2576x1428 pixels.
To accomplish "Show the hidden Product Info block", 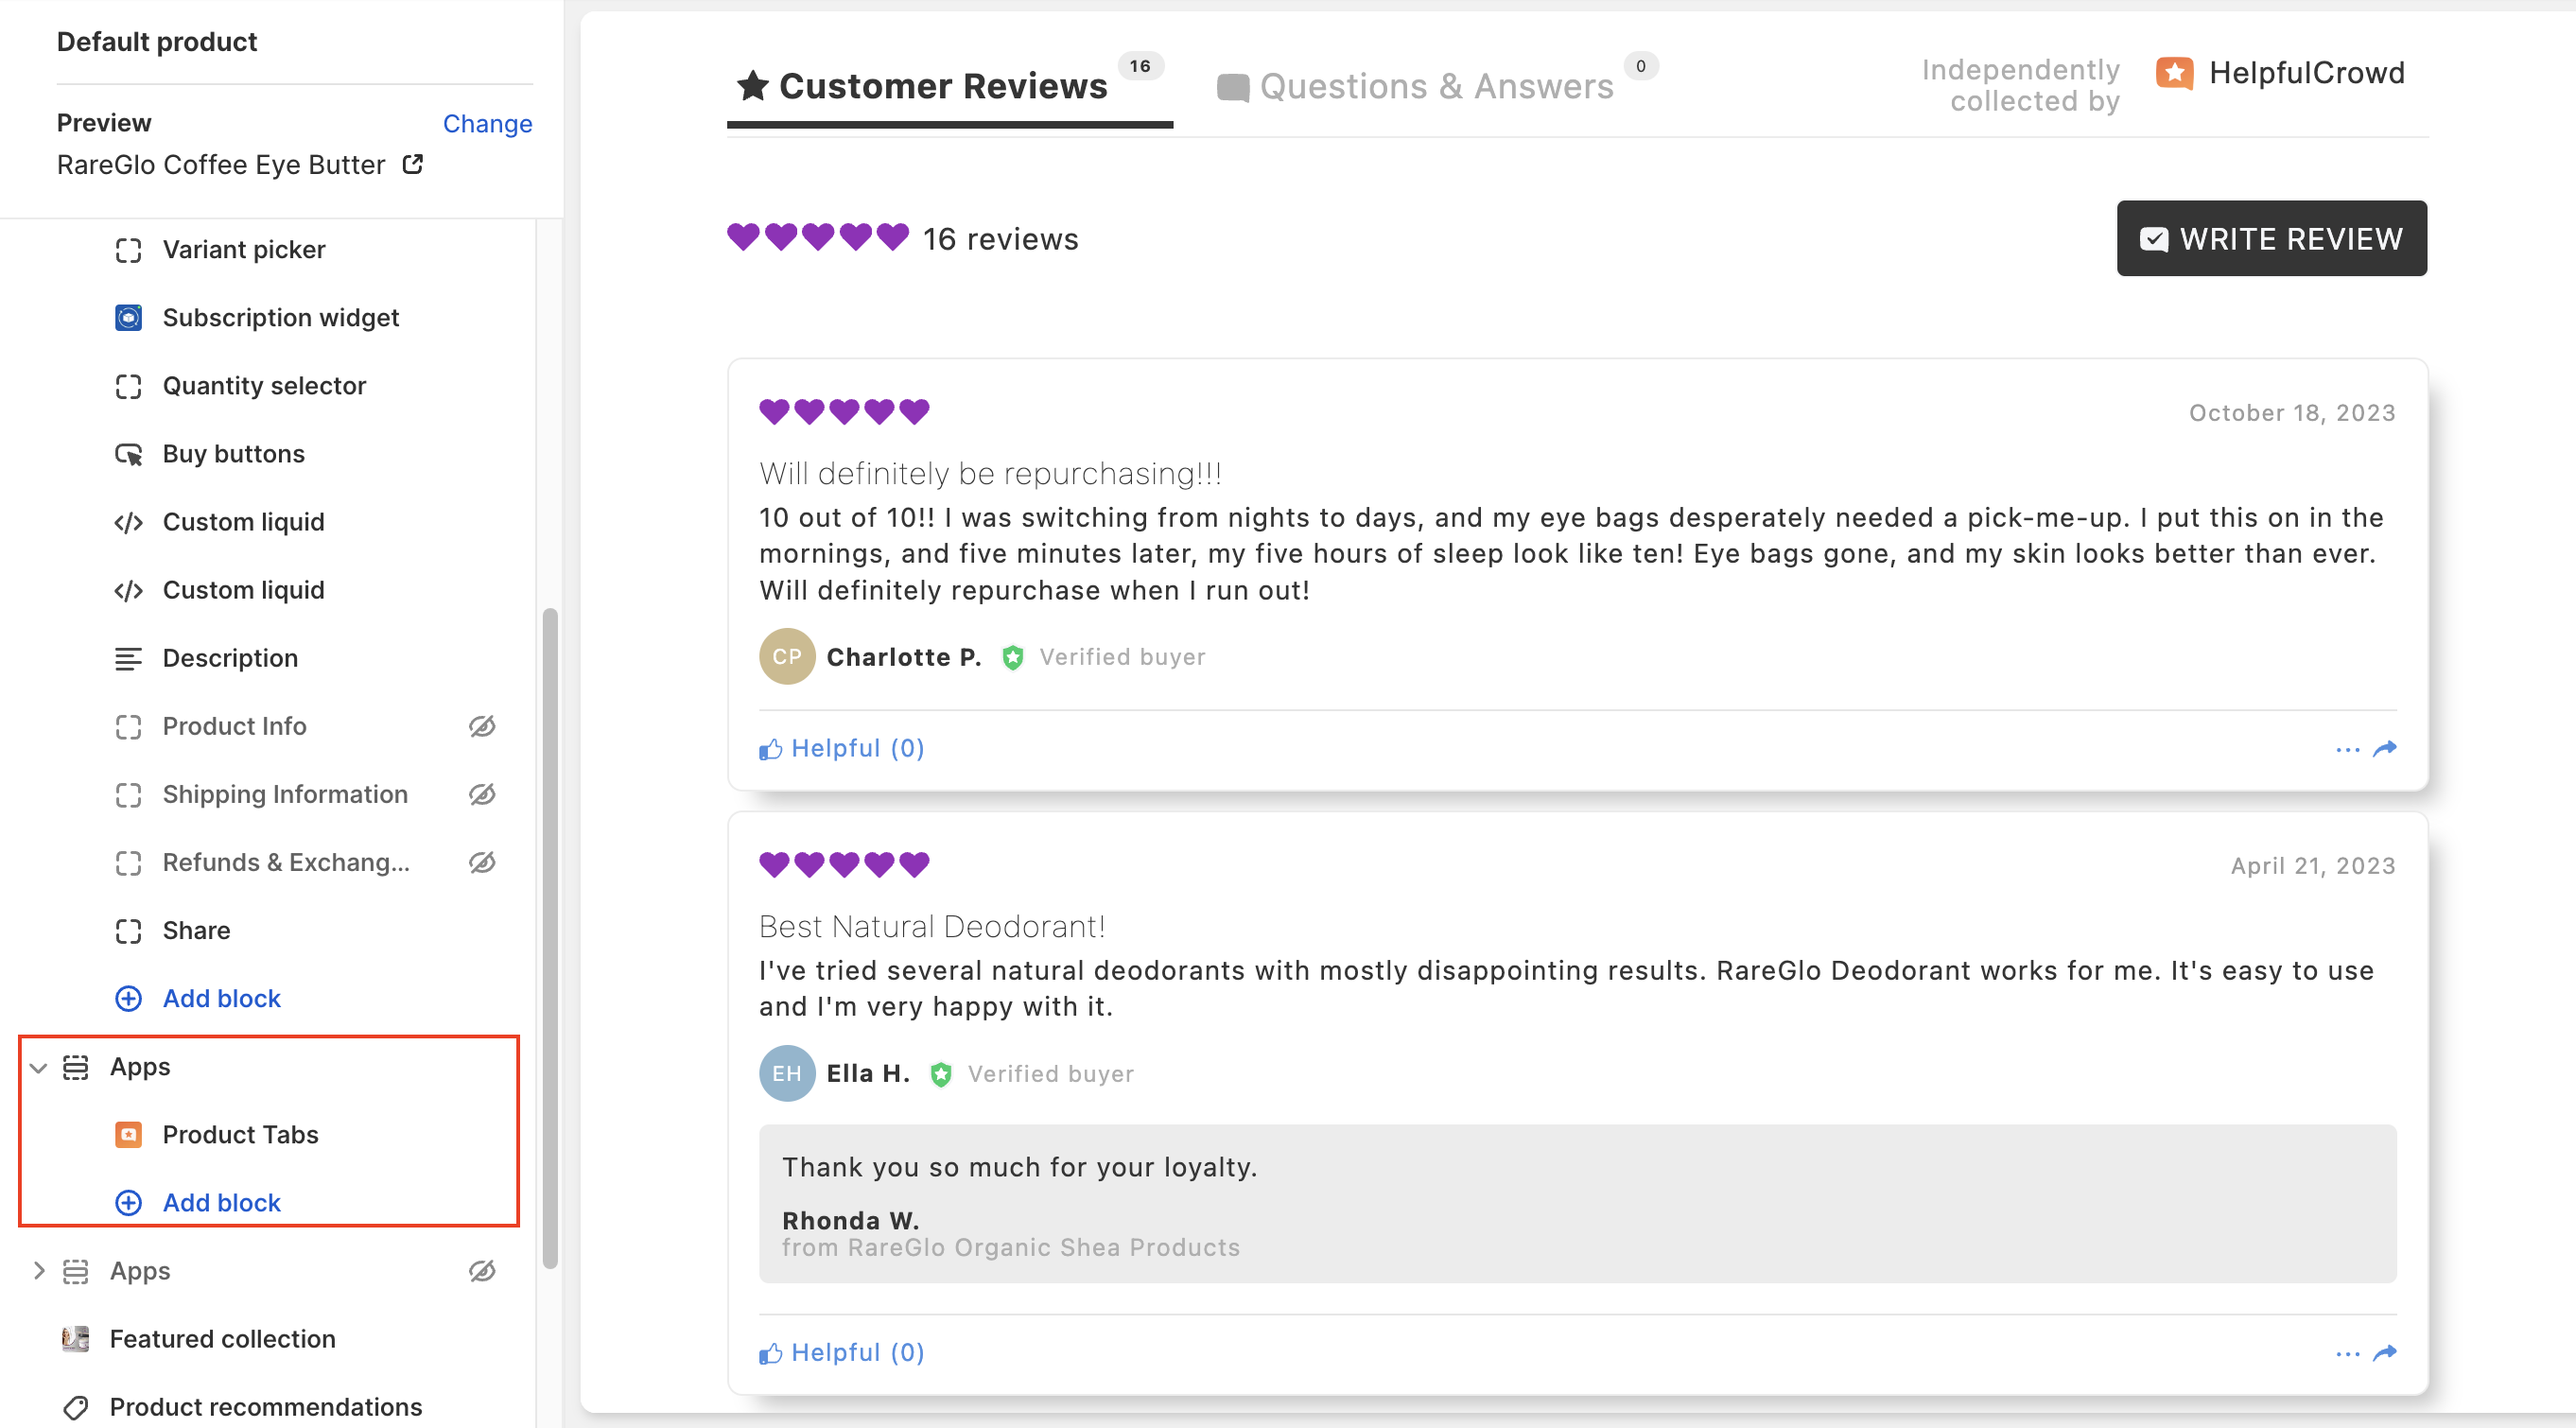I will [482, 726].
